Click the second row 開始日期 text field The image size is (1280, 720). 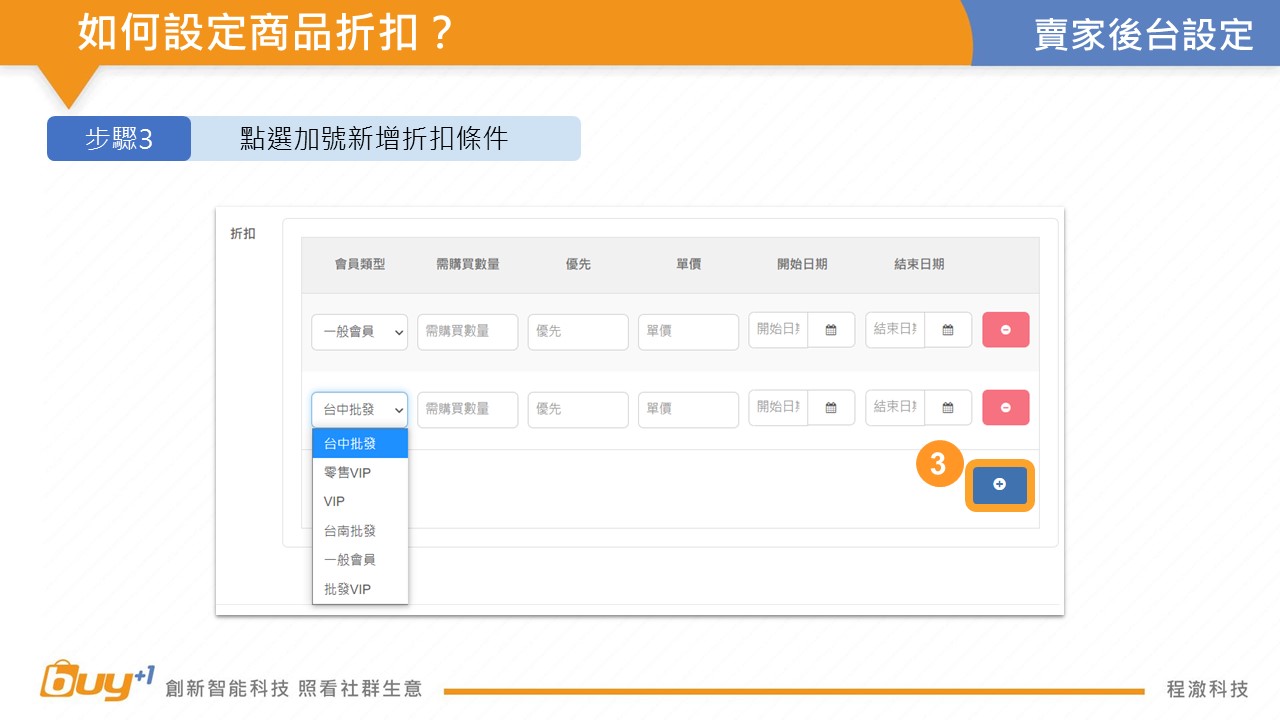click(x=778, y=408)
